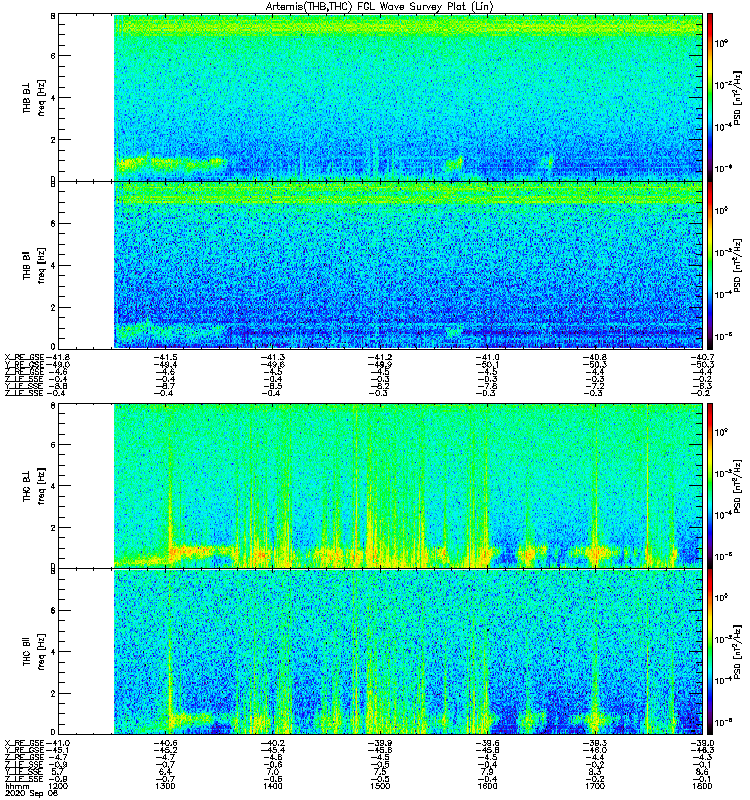This screenshot has width=750, height=800.
Task: Click the '1500' time tick label
Action: [x=380, y=786]
